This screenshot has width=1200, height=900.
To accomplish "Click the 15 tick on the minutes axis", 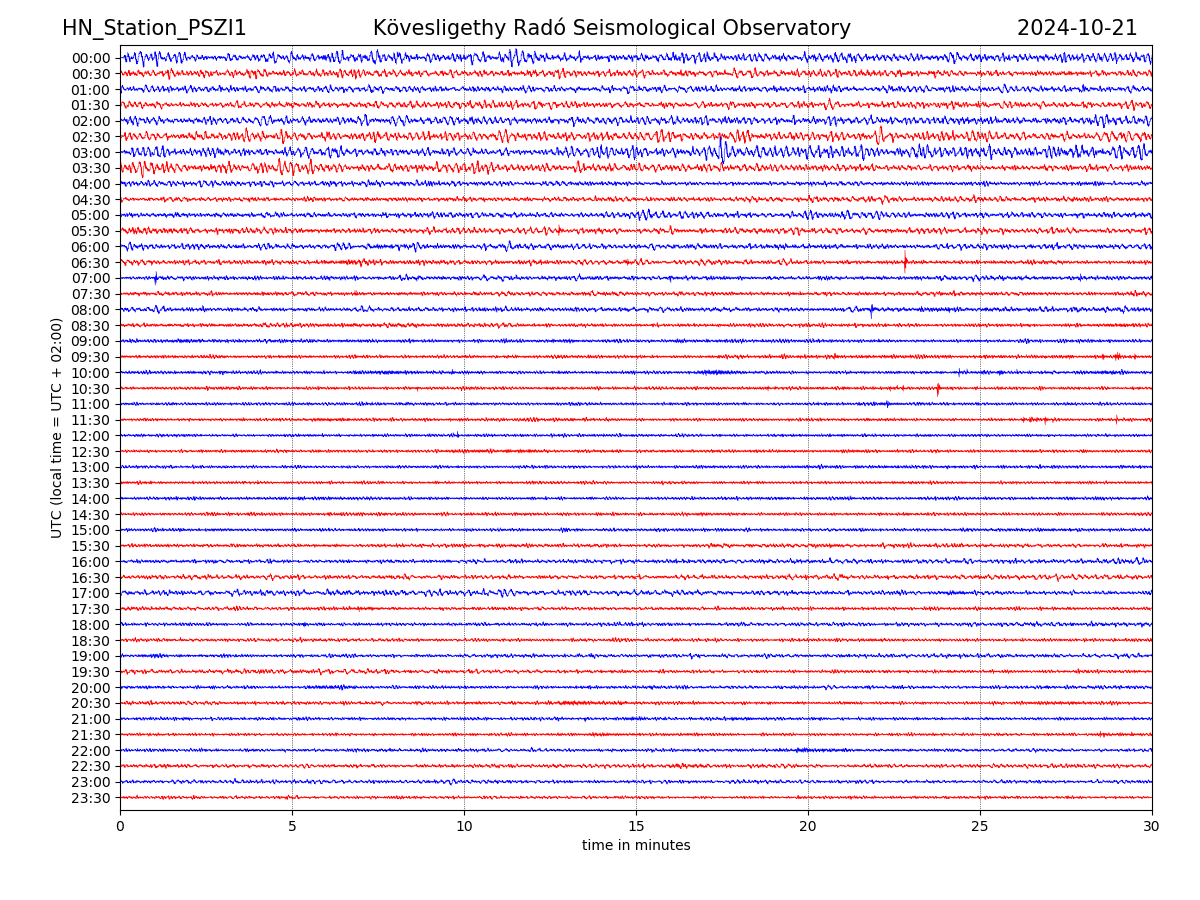I will pos(636,827).
